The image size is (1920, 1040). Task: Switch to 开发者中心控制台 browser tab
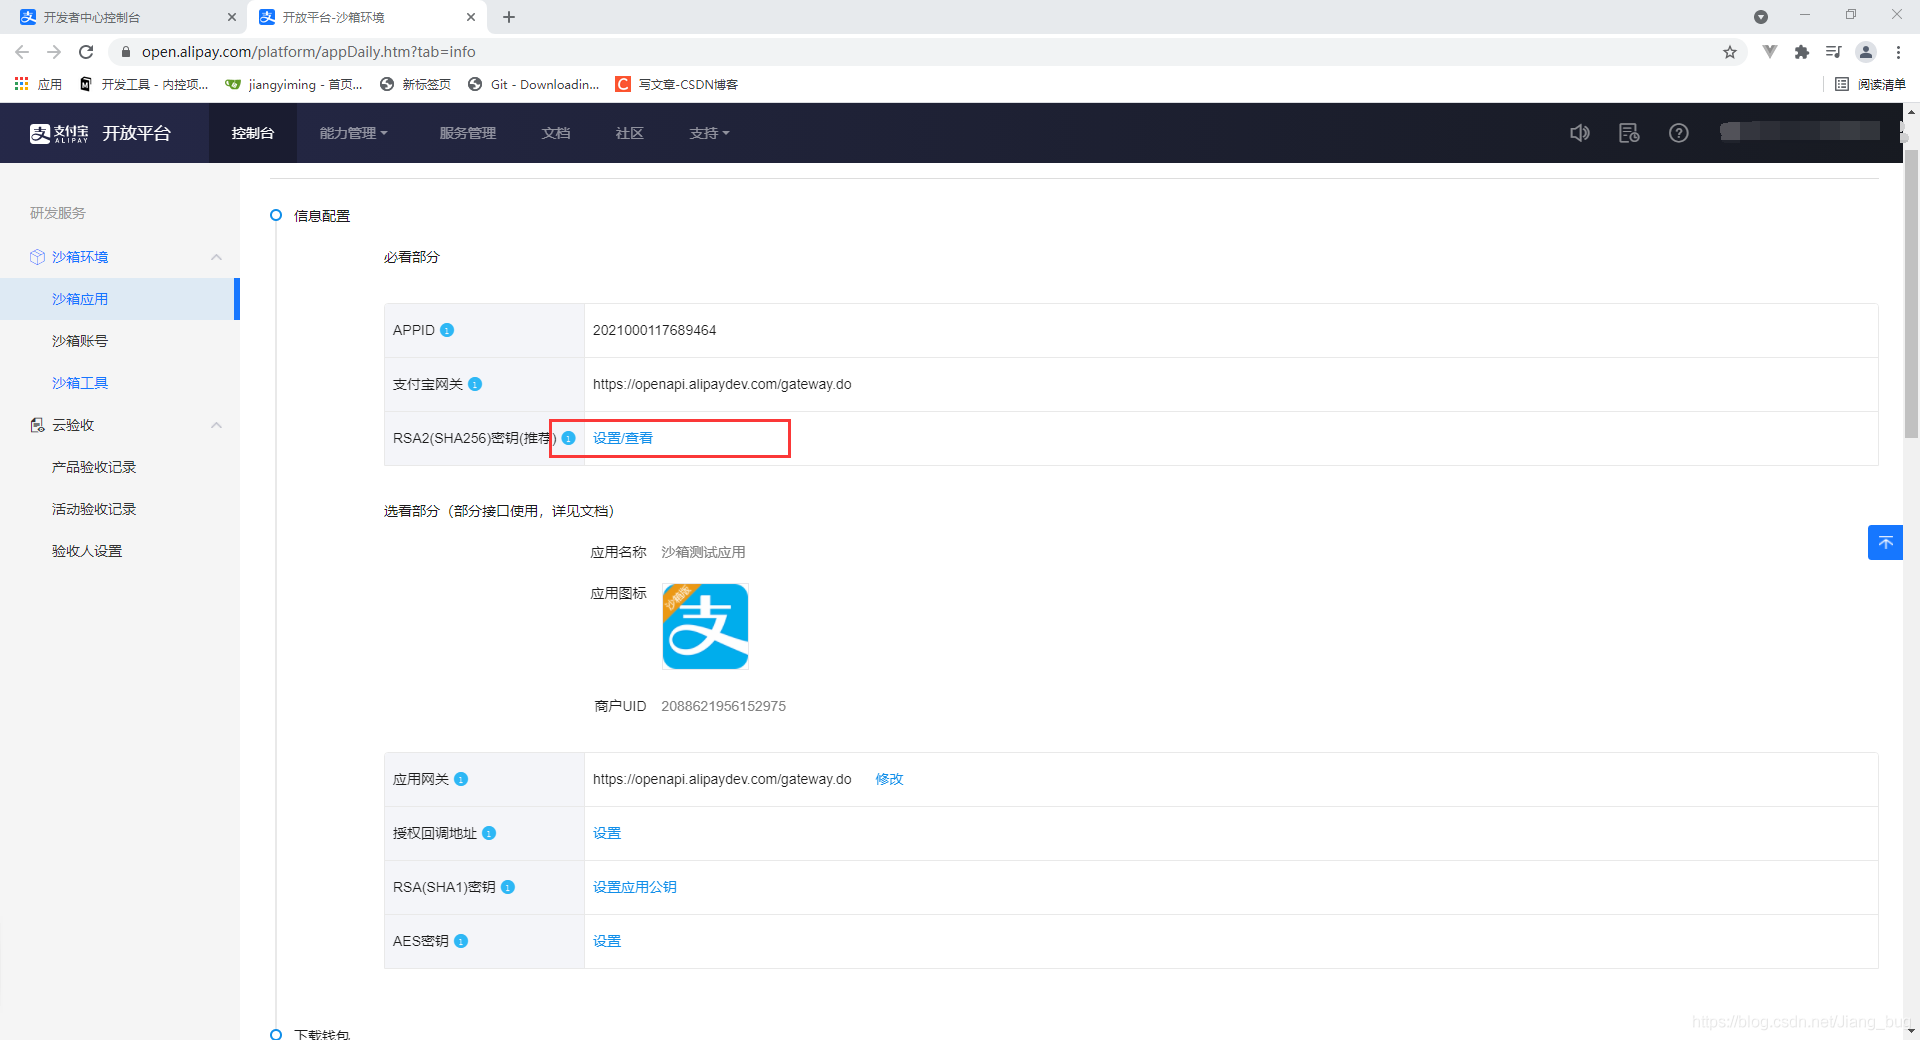(125, 17)
